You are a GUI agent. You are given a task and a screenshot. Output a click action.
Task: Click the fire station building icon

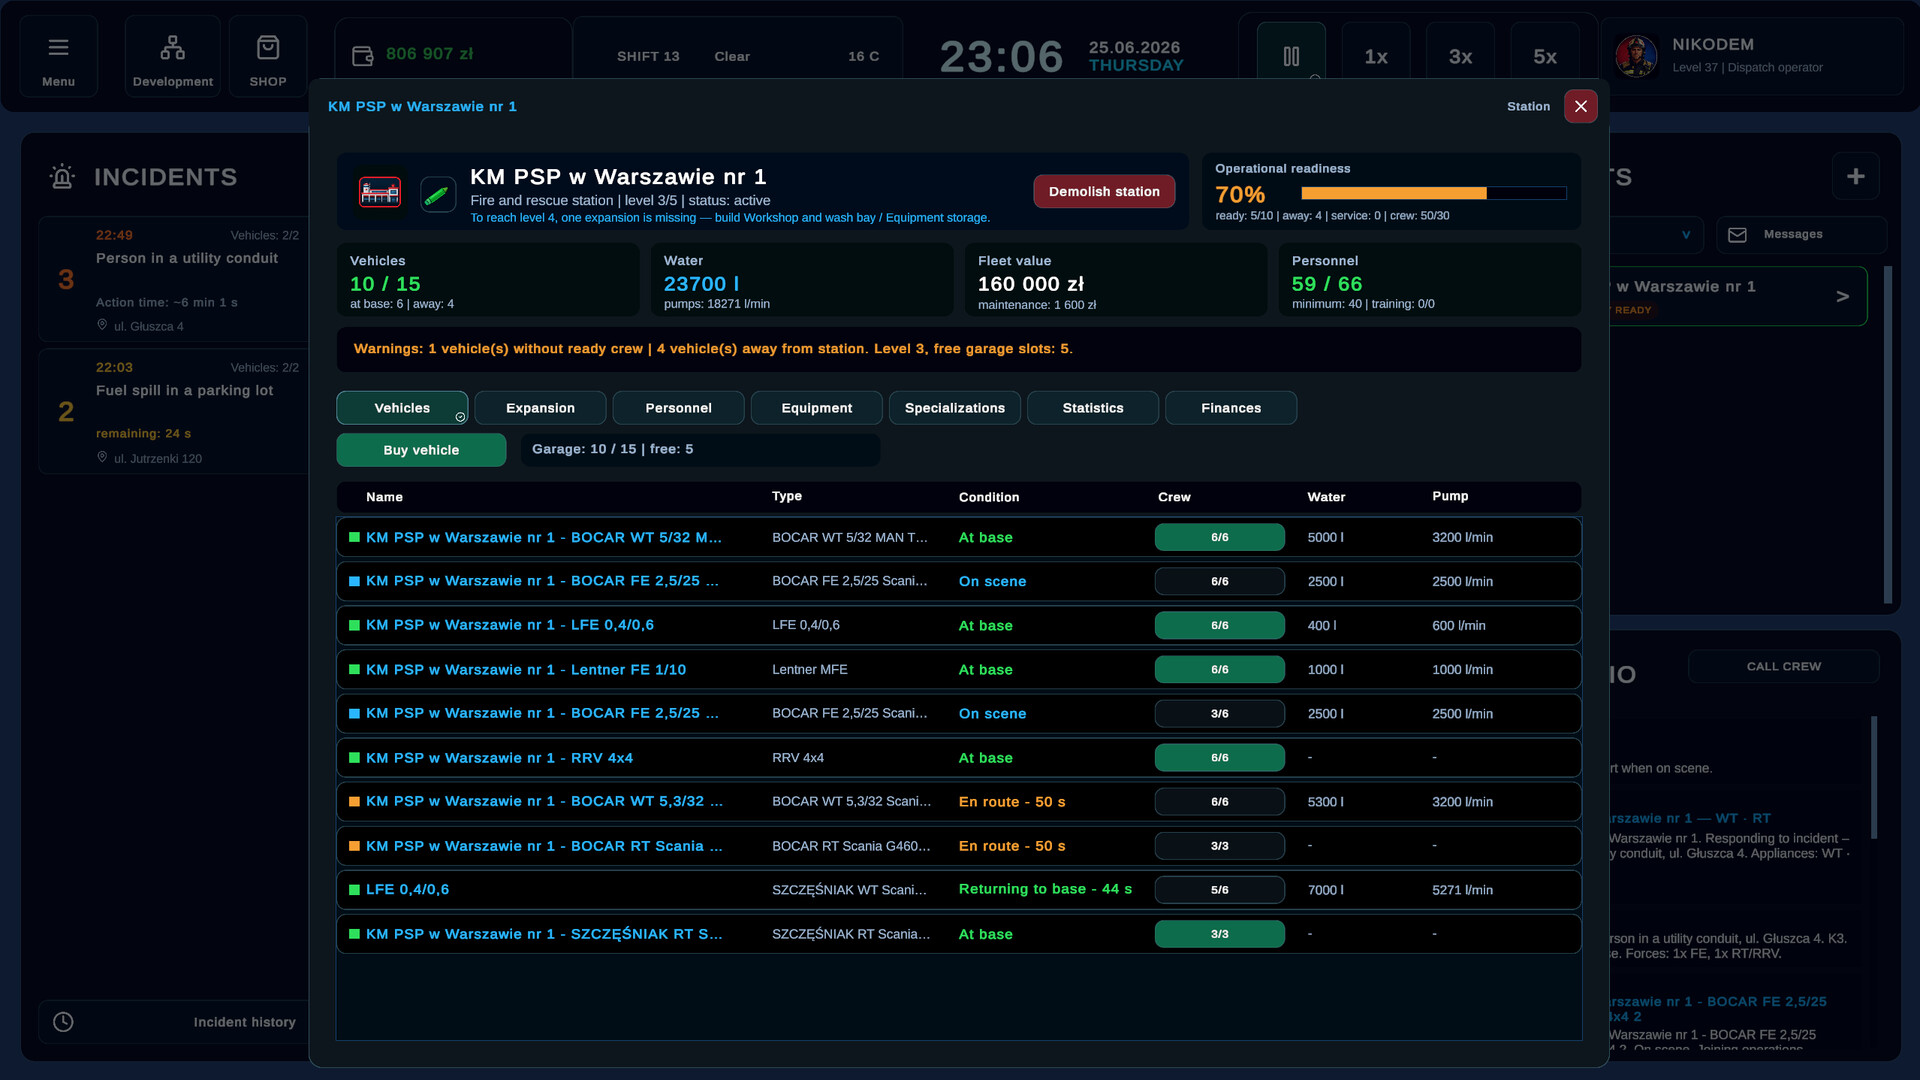pyautogui.click(x=380, y=192)
